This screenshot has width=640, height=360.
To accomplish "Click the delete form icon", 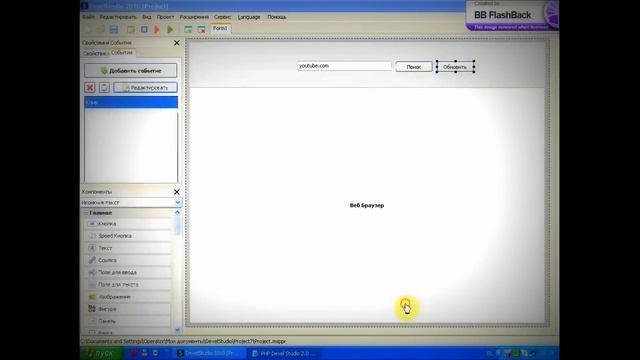I will (x=202, y=29).
